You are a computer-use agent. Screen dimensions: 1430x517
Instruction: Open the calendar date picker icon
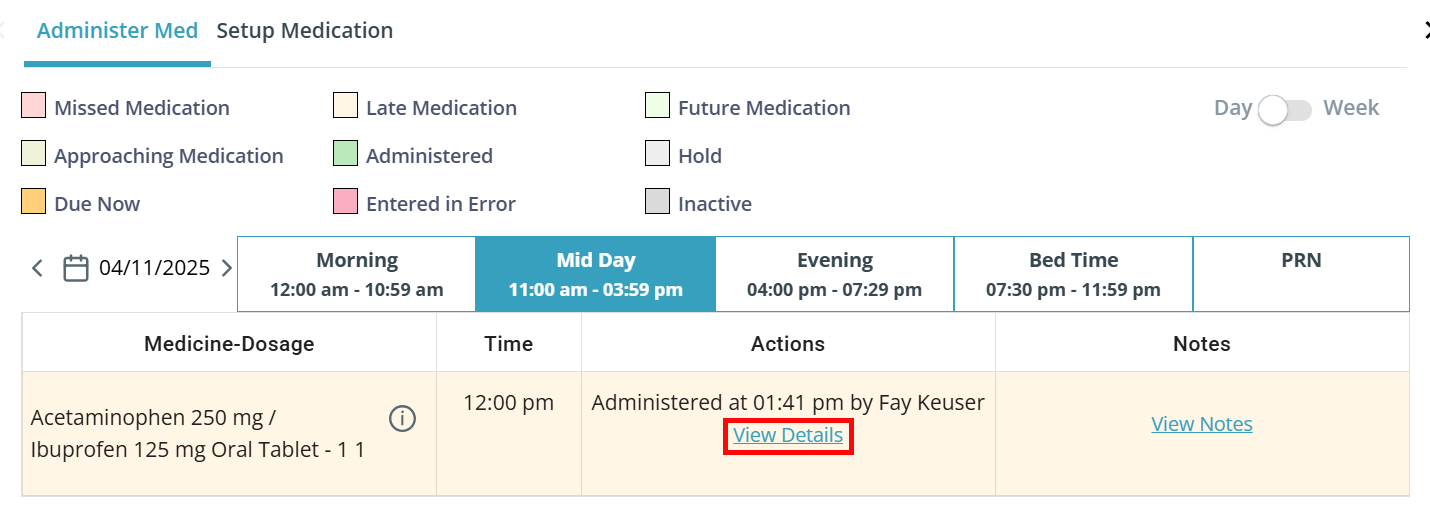click(76, 268)
